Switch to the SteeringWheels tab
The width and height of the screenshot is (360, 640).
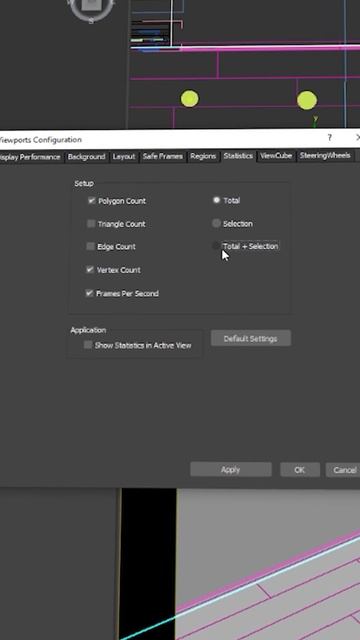click(x=325, y=156)
